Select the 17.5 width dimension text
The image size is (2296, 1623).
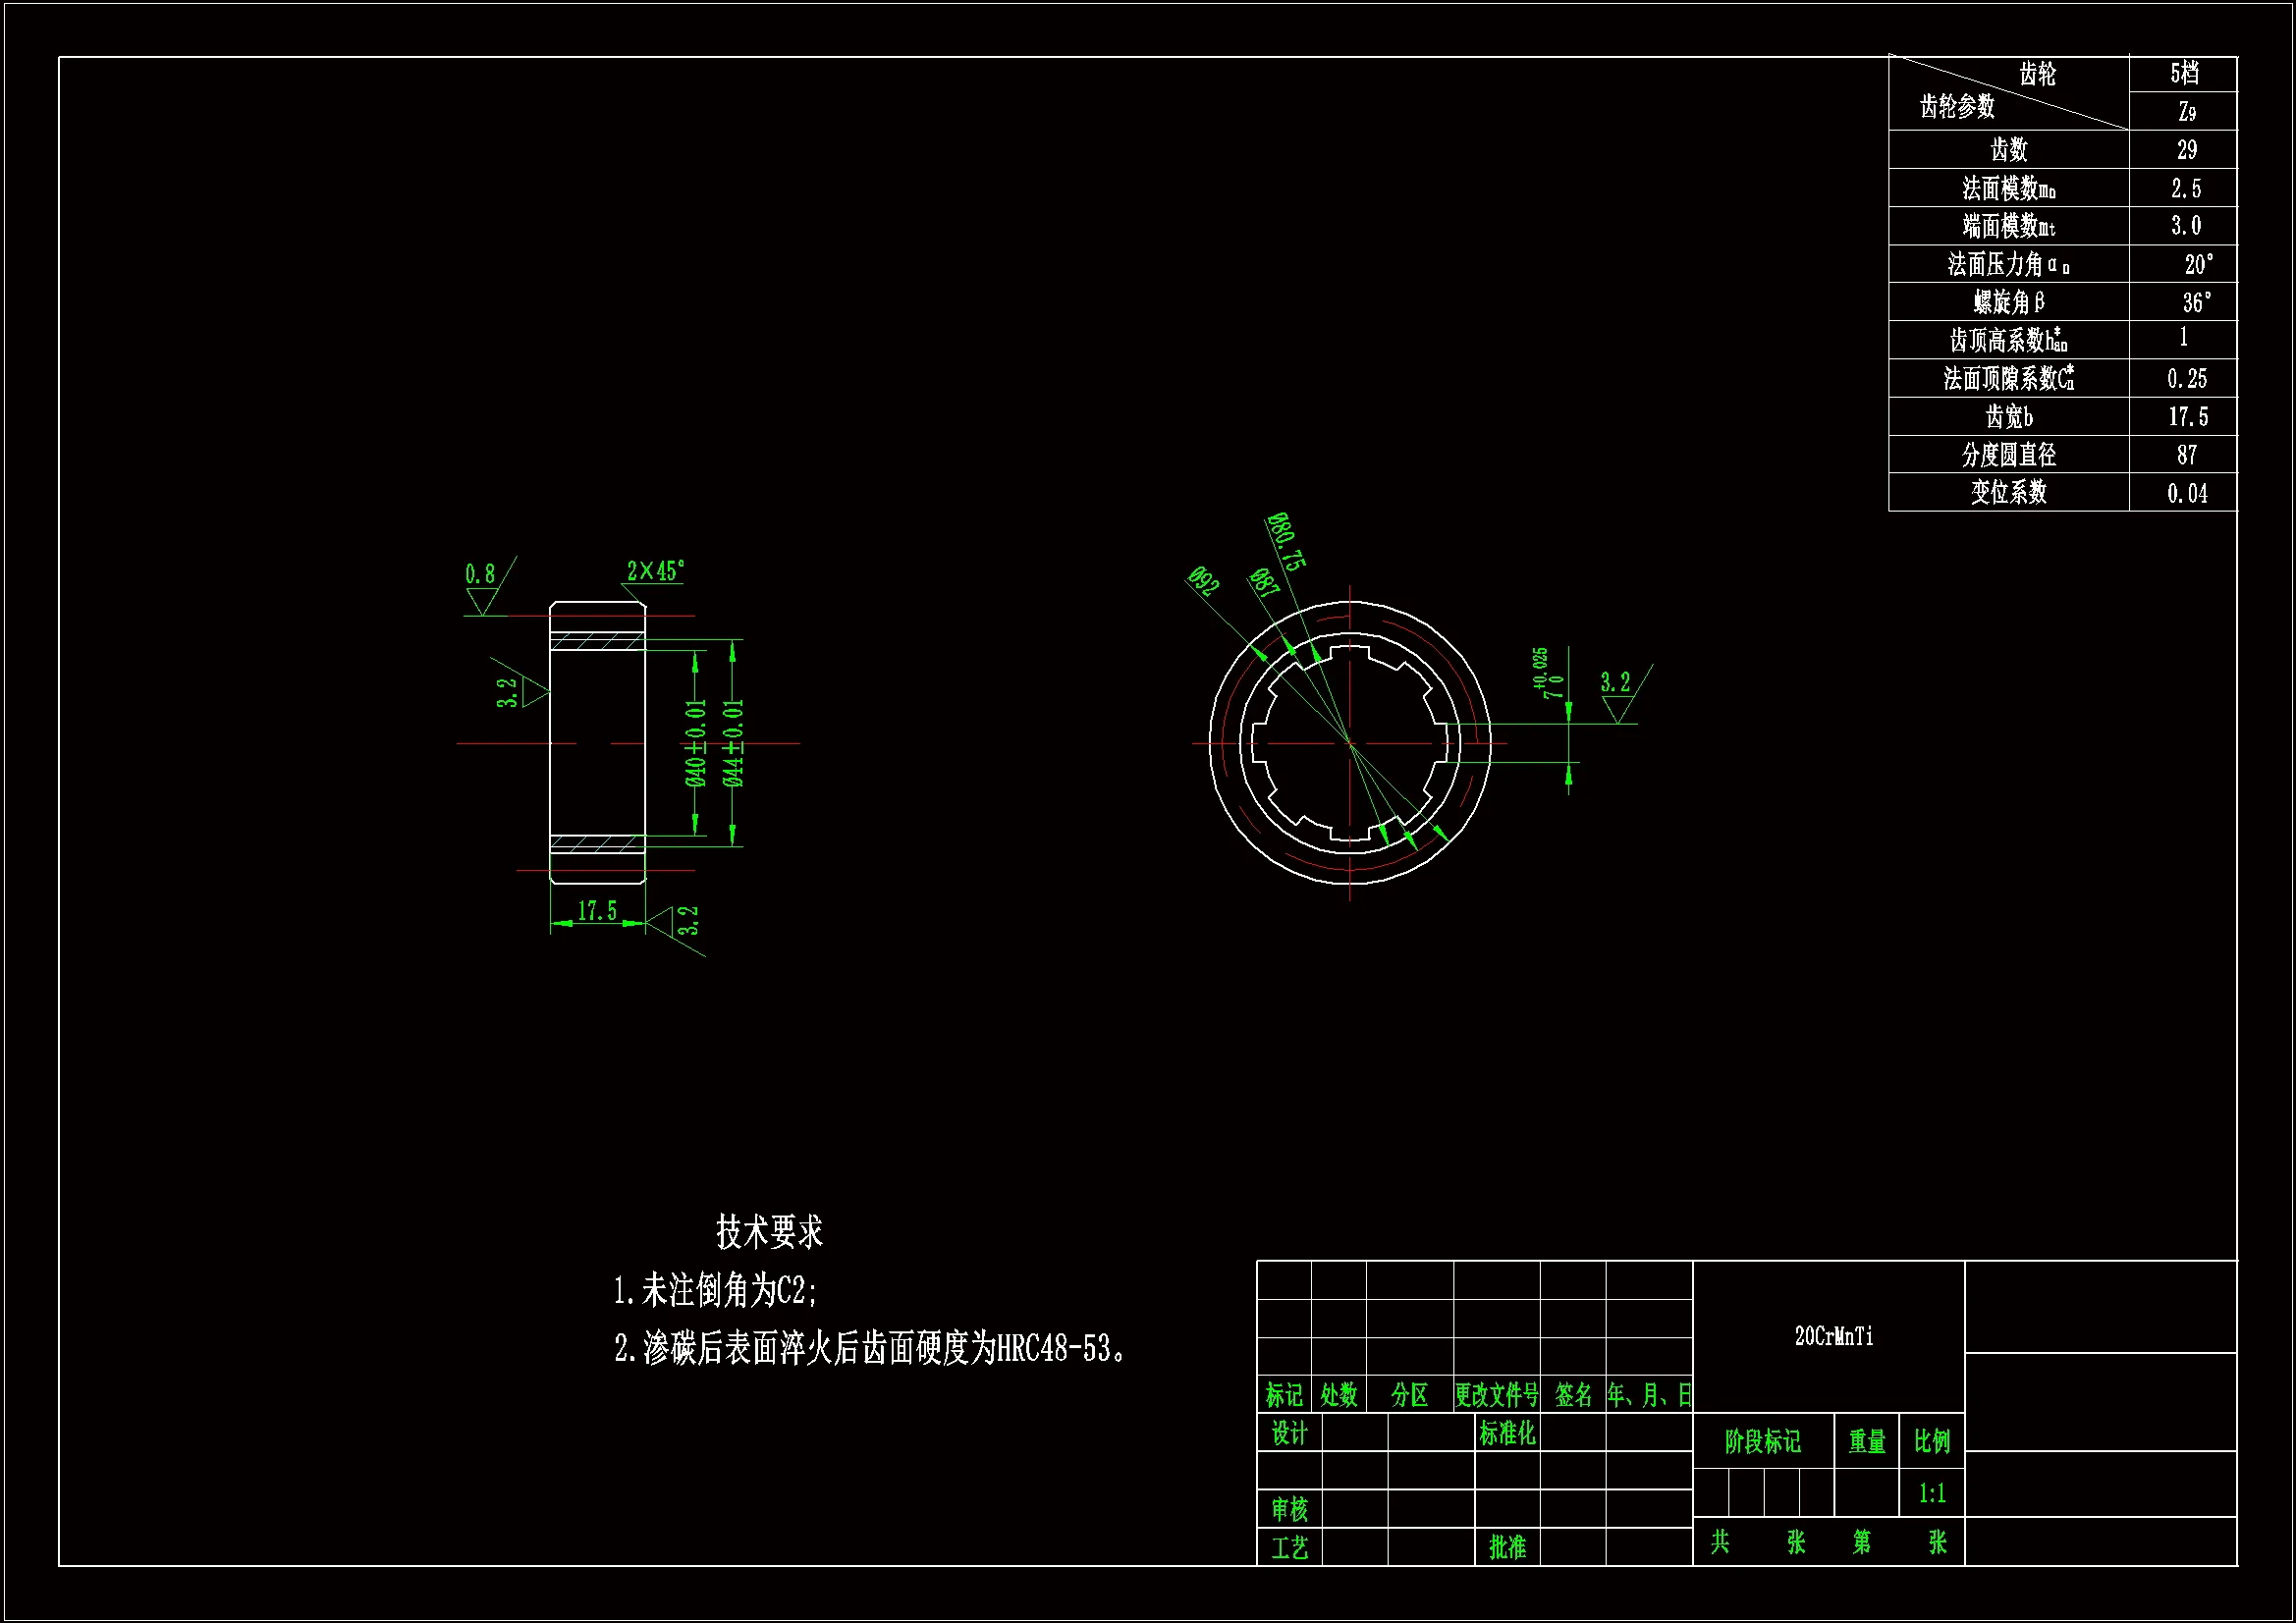[597, 911]
